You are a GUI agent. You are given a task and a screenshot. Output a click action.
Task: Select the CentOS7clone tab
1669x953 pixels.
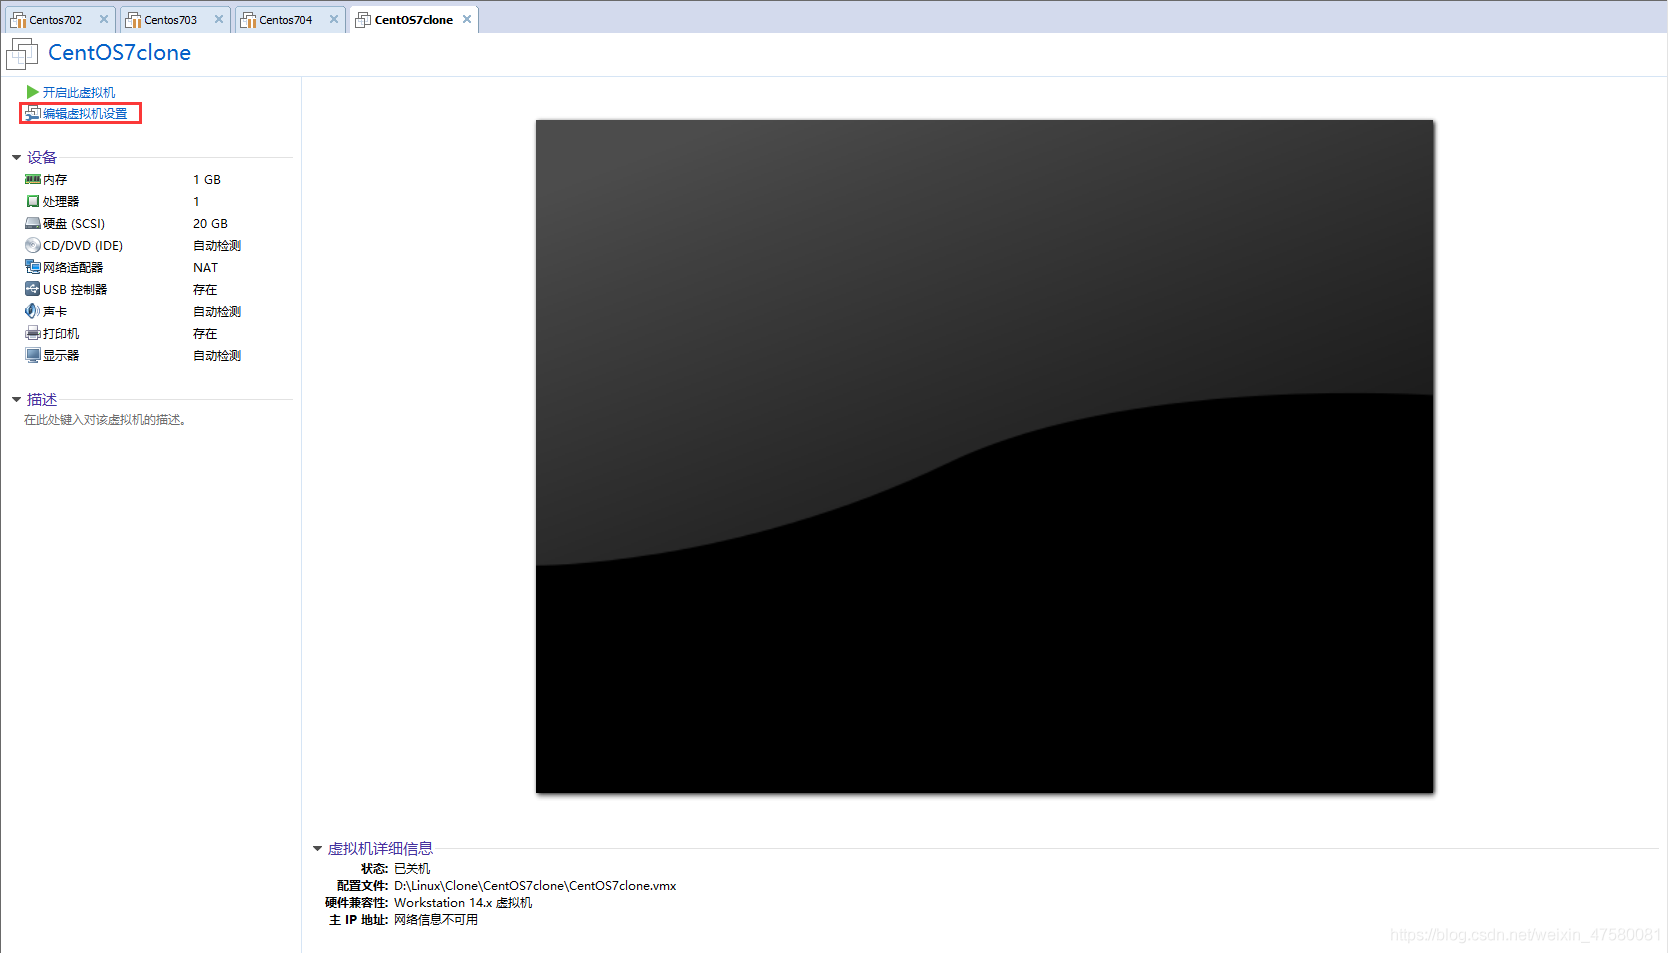point(414,20)
